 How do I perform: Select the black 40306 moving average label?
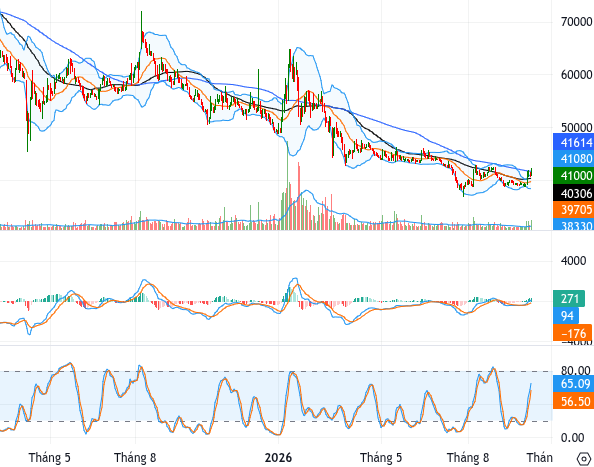coord(574,193)
